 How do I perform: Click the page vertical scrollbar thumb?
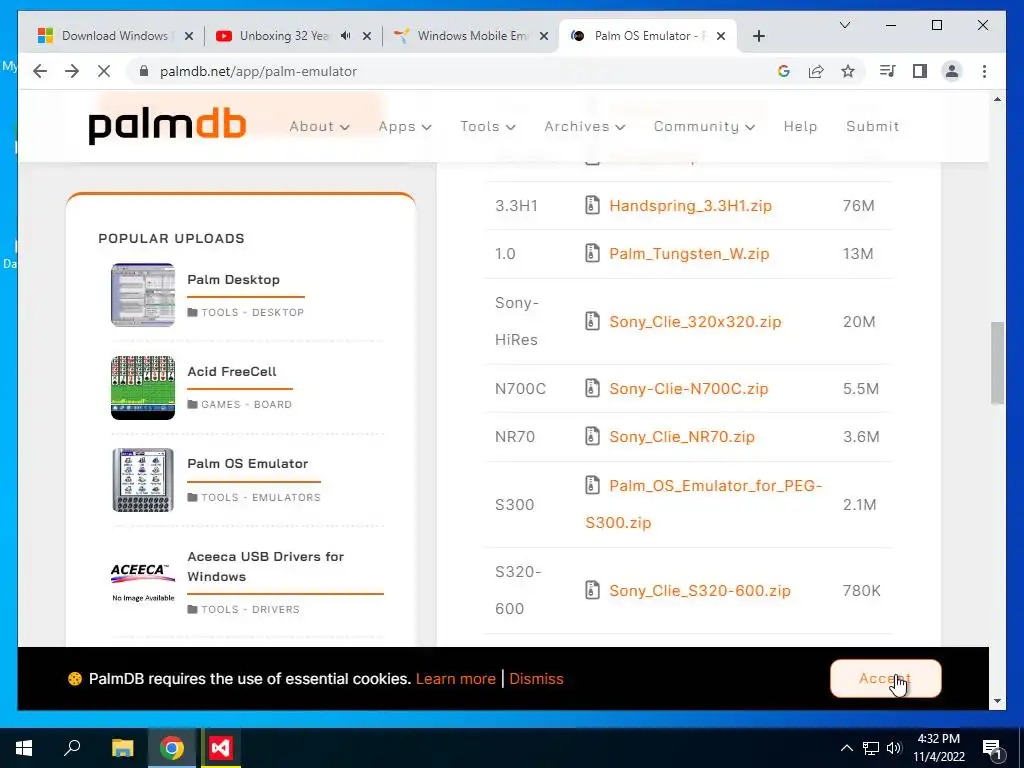(x=997, y=362)
